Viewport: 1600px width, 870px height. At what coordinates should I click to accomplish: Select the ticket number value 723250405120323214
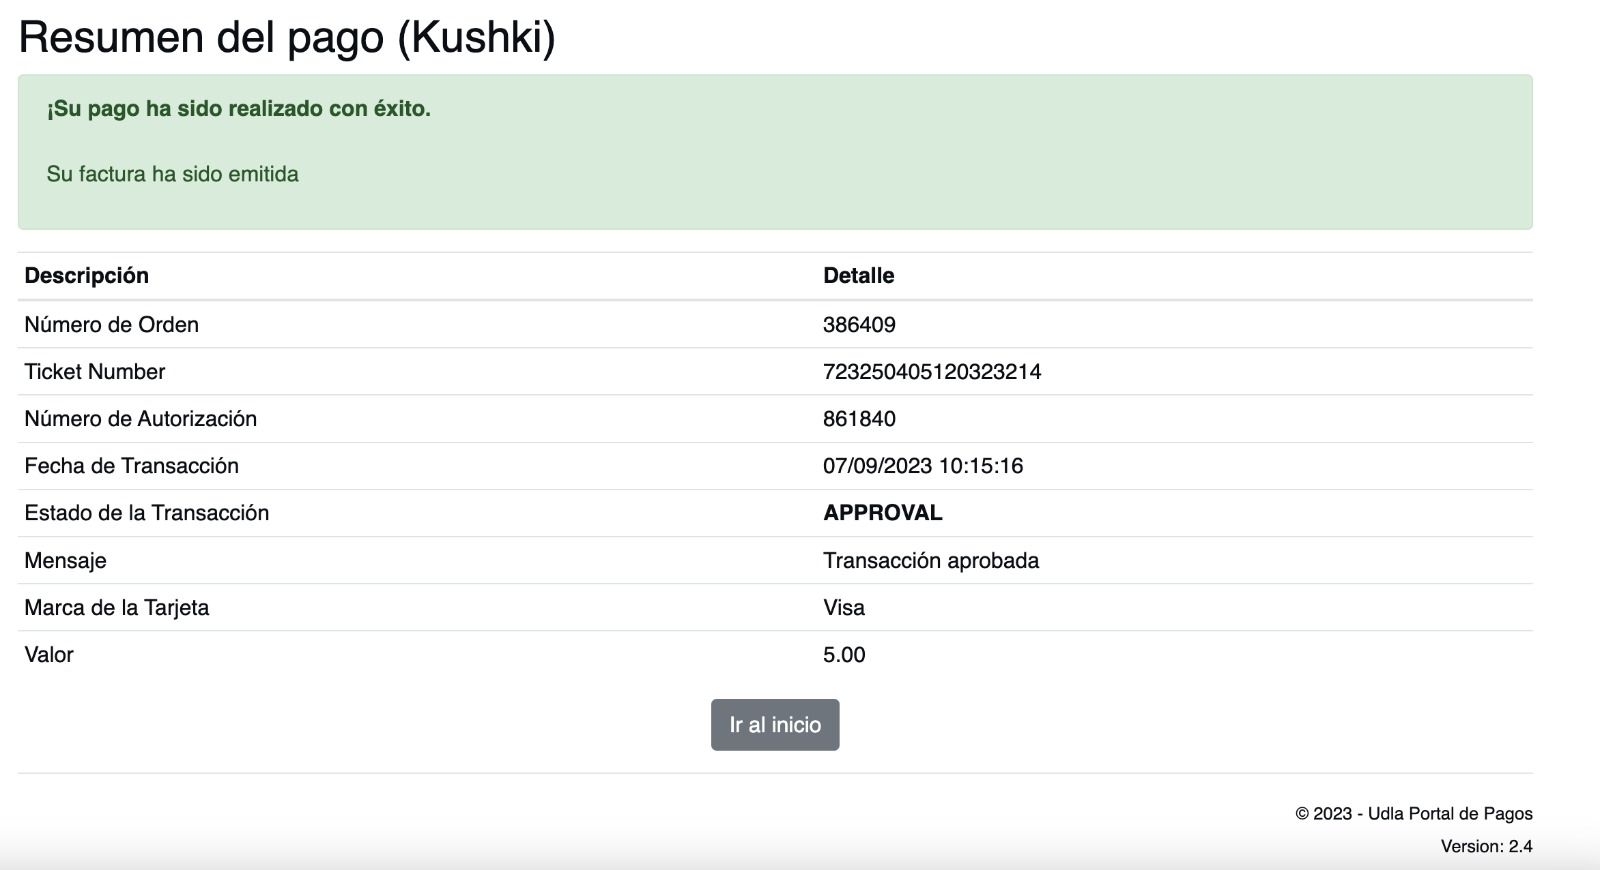932,372
